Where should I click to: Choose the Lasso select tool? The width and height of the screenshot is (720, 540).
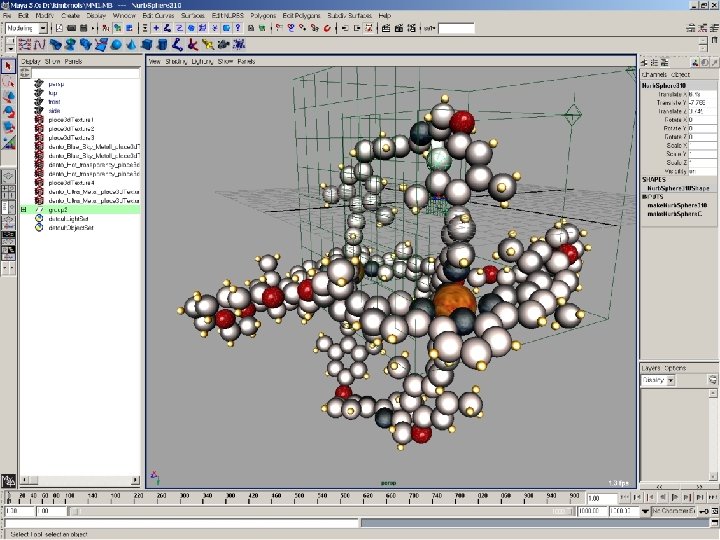pyautogui.click(x=8, y=81)
